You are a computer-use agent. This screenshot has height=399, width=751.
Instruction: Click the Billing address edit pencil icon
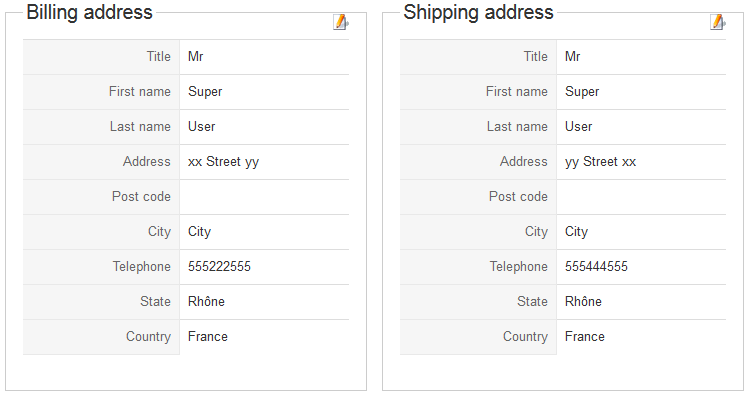pos(341,22)
